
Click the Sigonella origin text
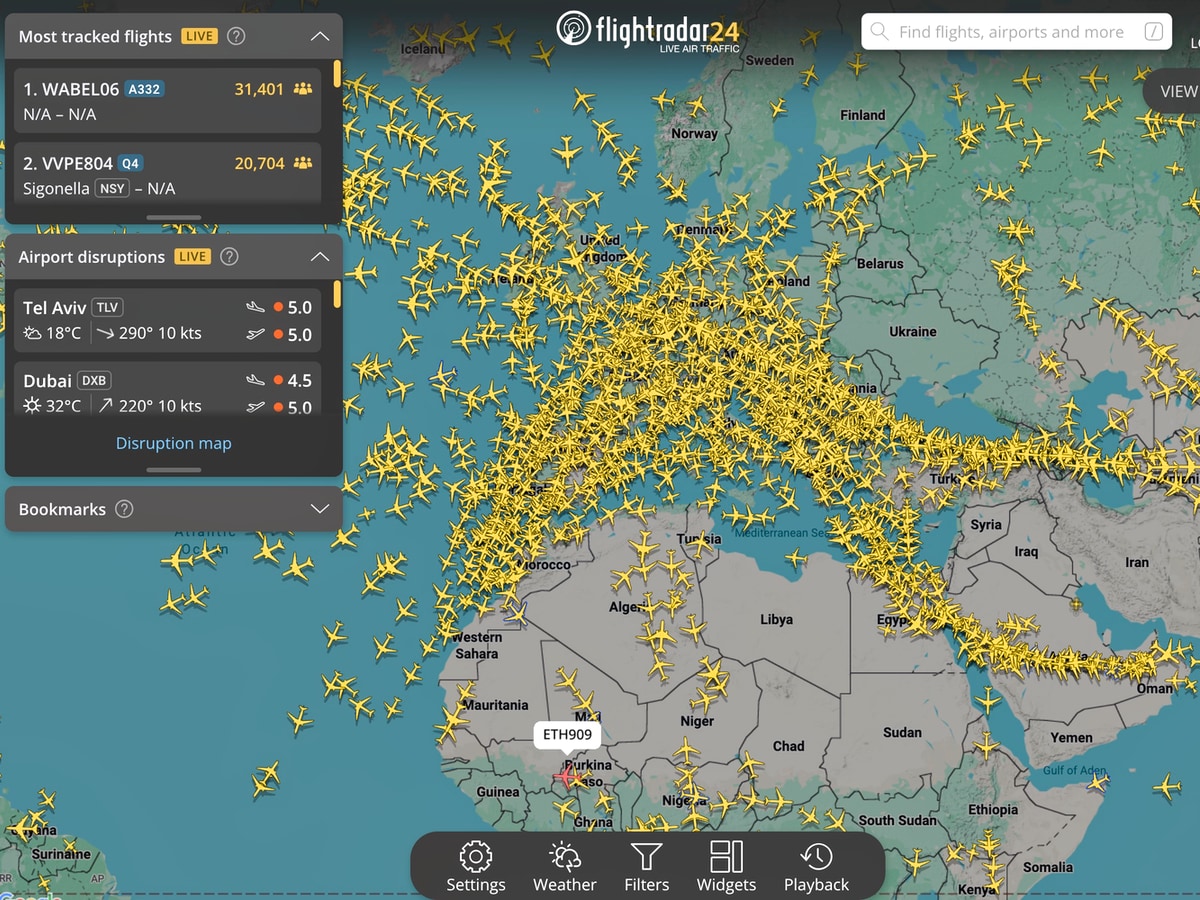tap(56, 189)
